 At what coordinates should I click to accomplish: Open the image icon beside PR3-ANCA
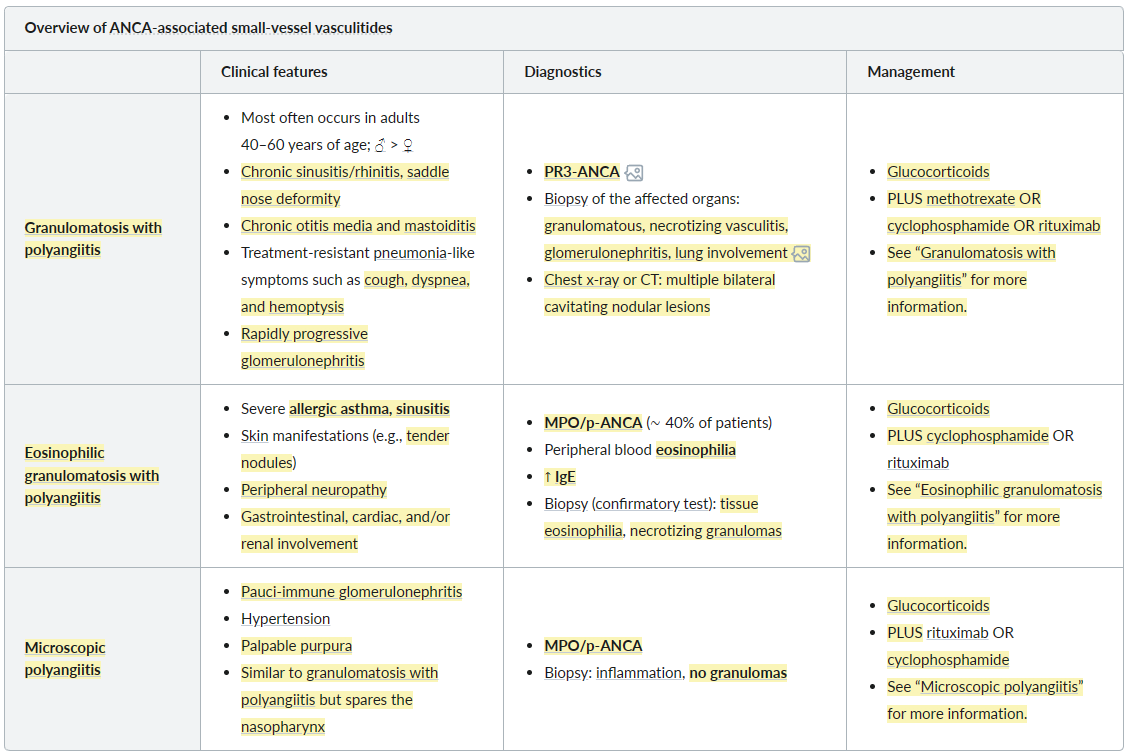pyautogui.click(x=634, y=173)
